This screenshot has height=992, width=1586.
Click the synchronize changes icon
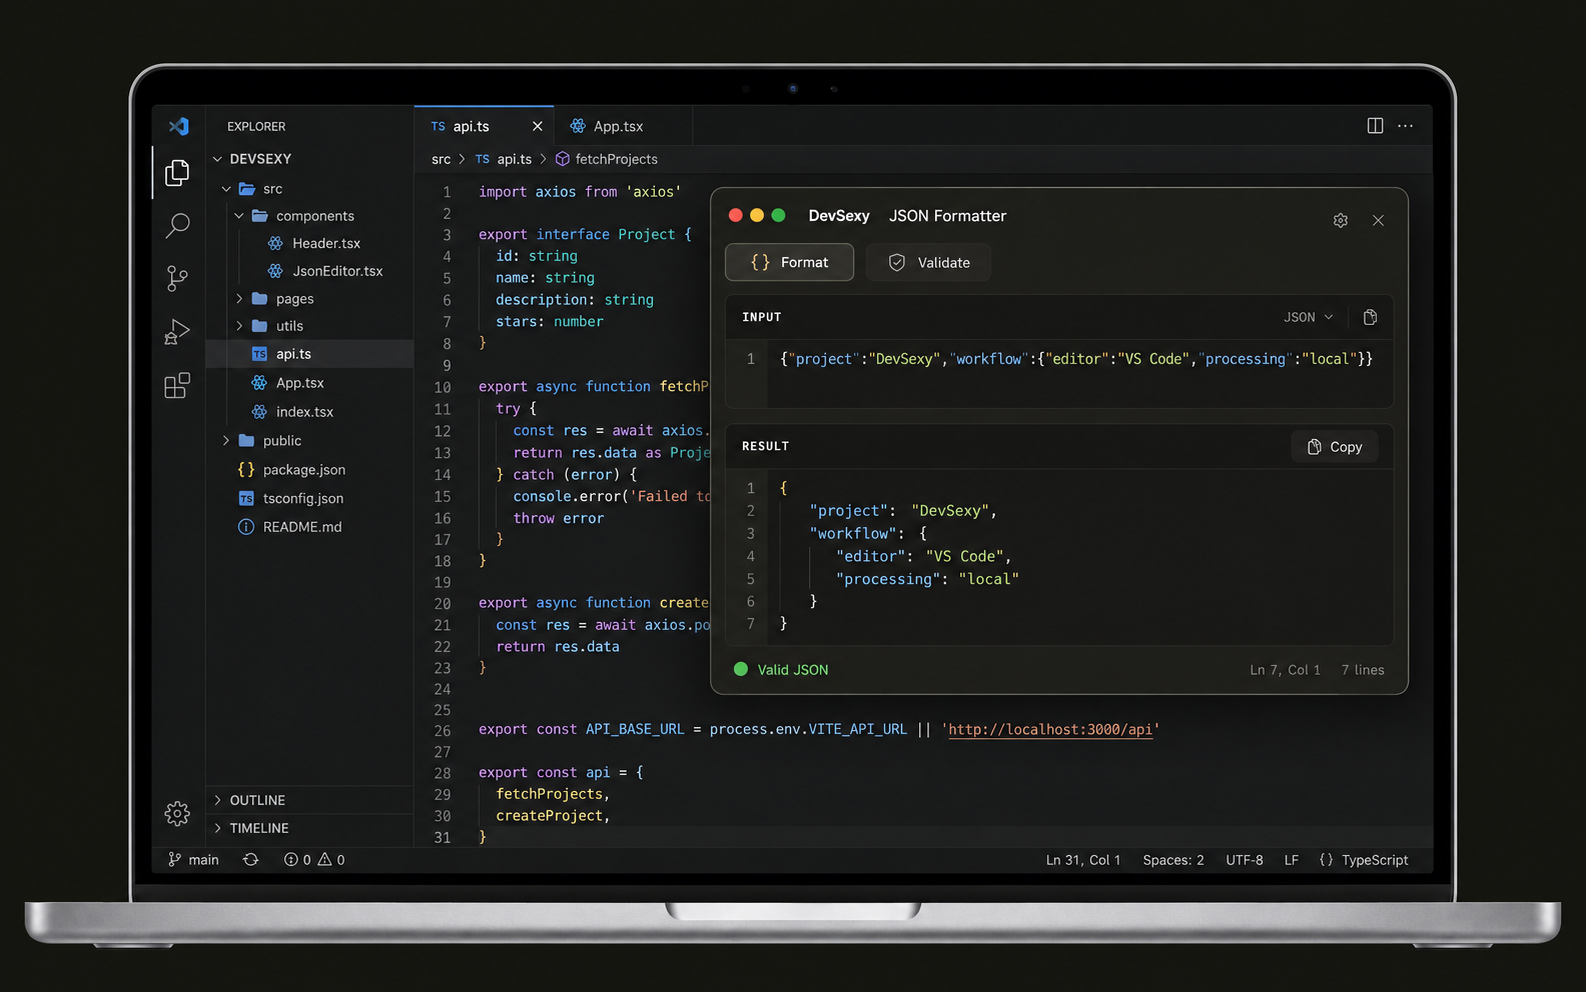click(251, 860)
